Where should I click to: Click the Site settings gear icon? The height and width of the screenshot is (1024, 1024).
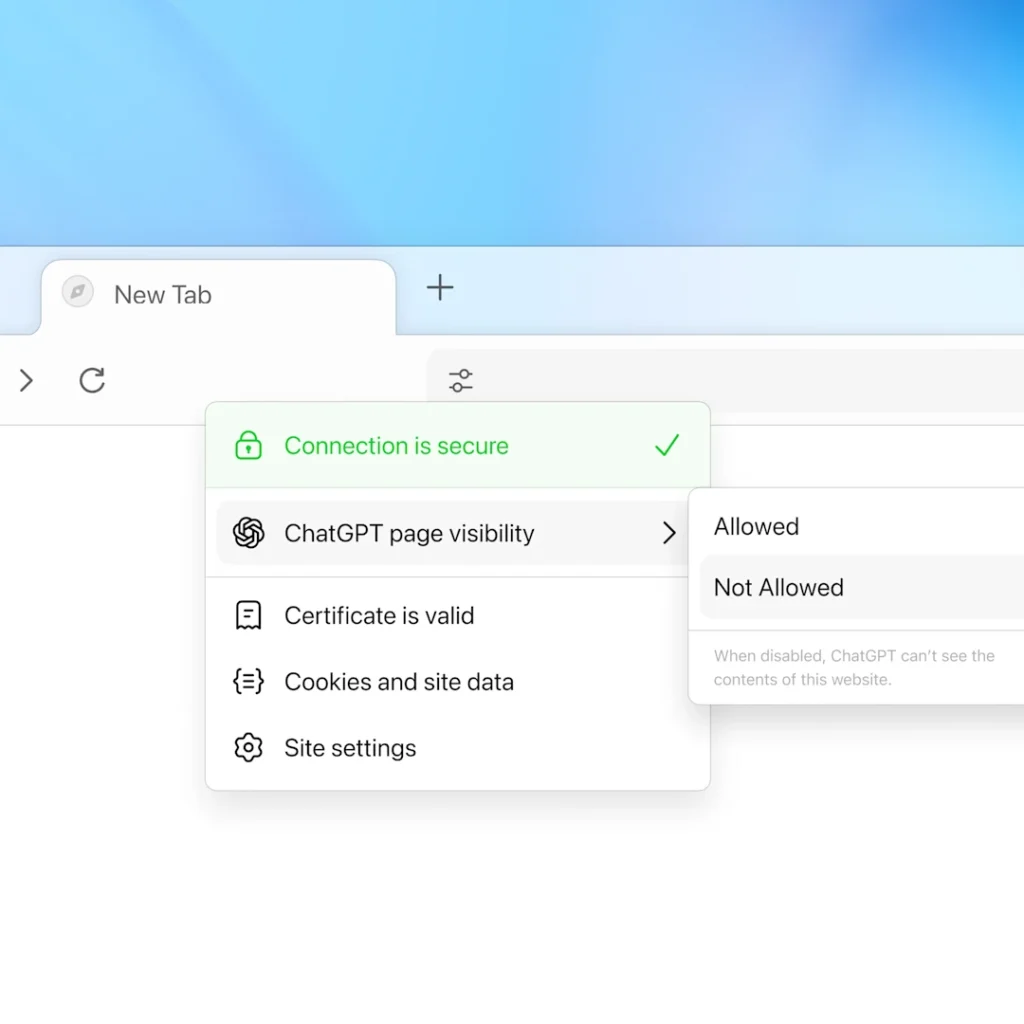click(x=248, y=747)
